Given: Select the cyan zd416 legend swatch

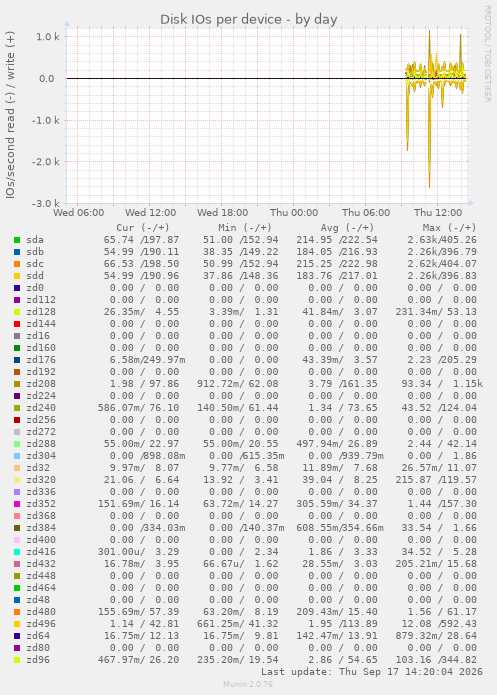Looking at the screenshot, I should 17,552.
